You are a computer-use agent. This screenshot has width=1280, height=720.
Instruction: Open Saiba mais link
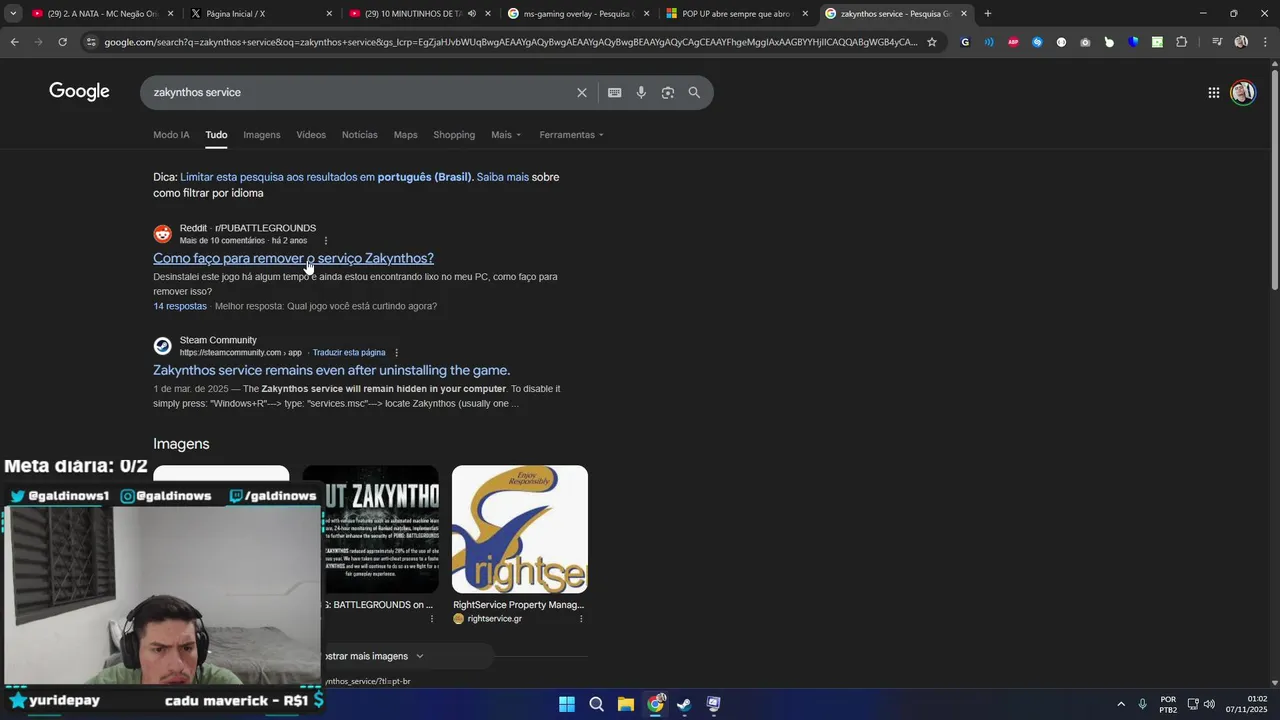coord(503,177)
